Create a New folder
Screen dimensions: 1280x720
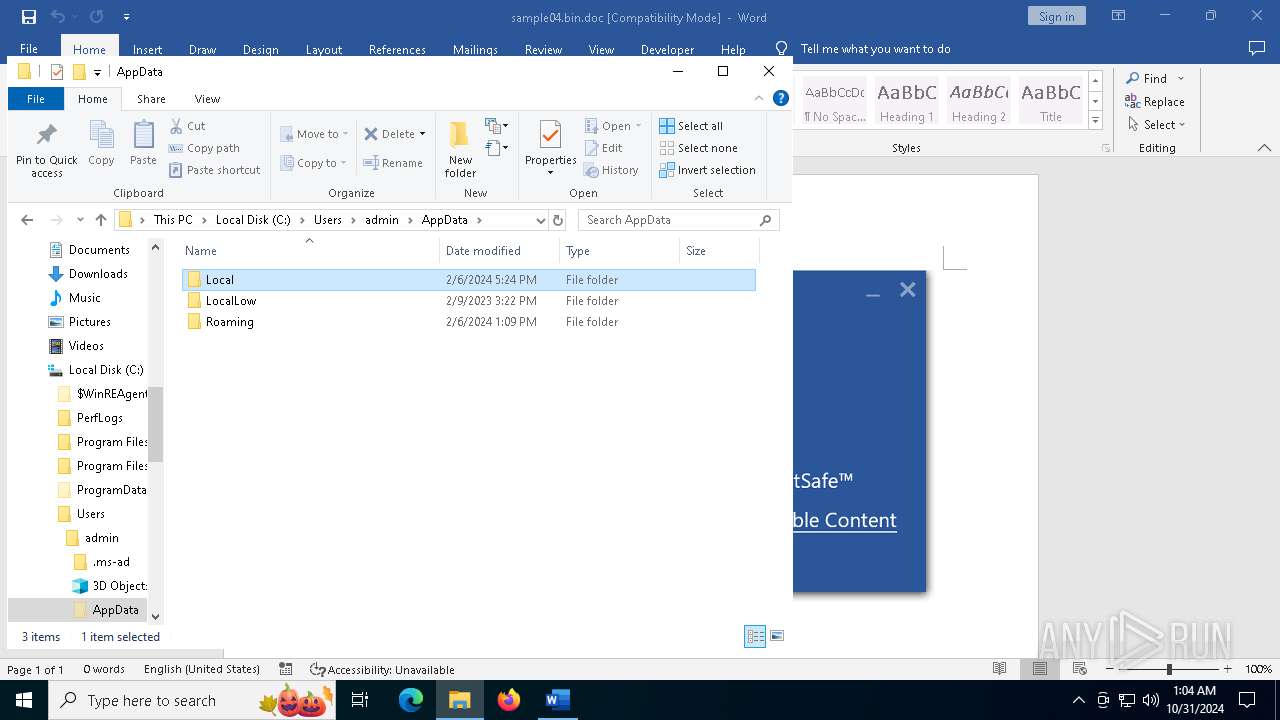point(460,148)
